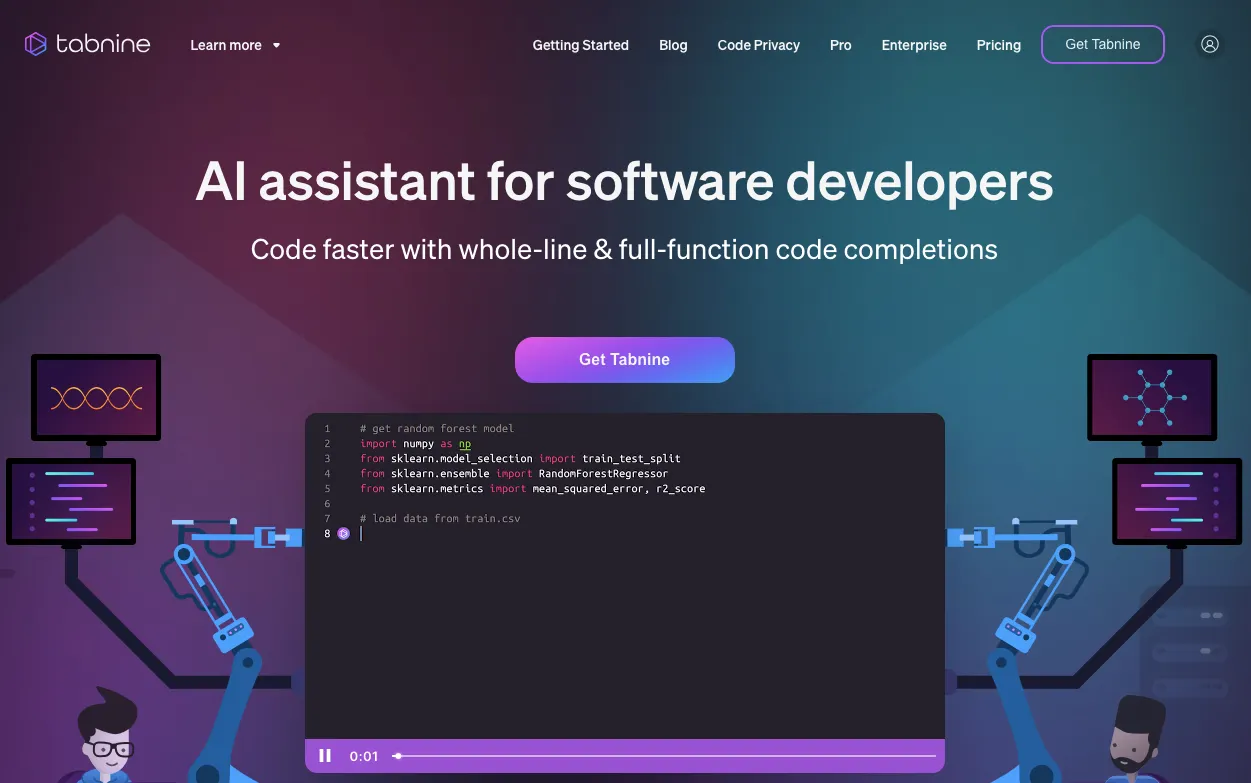
Task: Click the DNA helix monitor illustration
Action: click(x=96, y=398)
